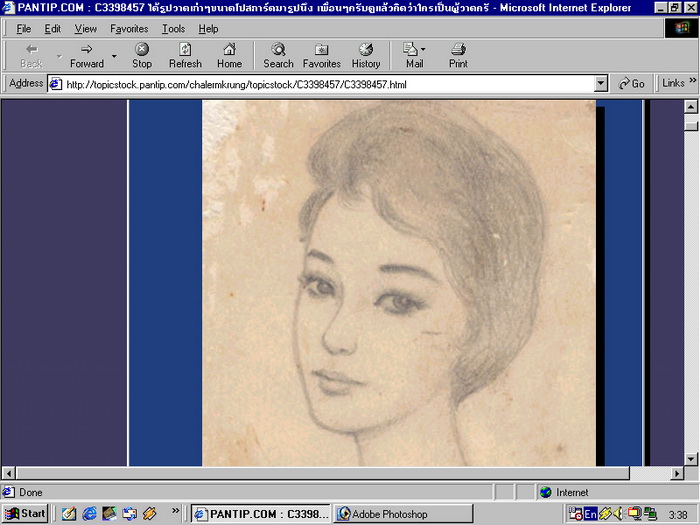Image resolution: width=700 pixels, height=525 pixels.
Task: Click the PANTIP.COM taskbar button
Action: click(x=262, y=514)
